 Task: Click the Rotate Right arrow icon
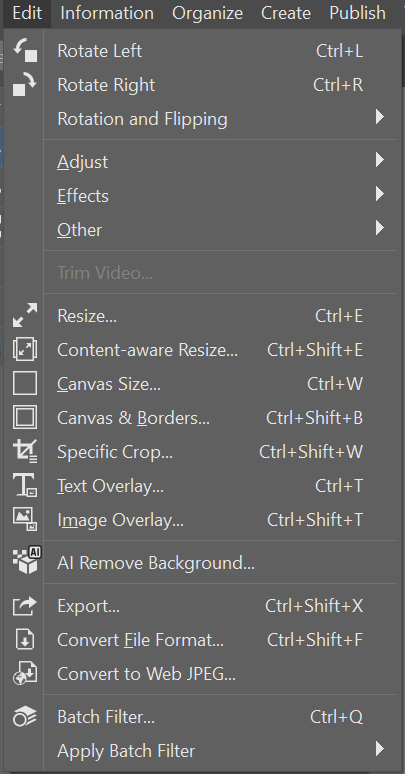click(25, 84)
